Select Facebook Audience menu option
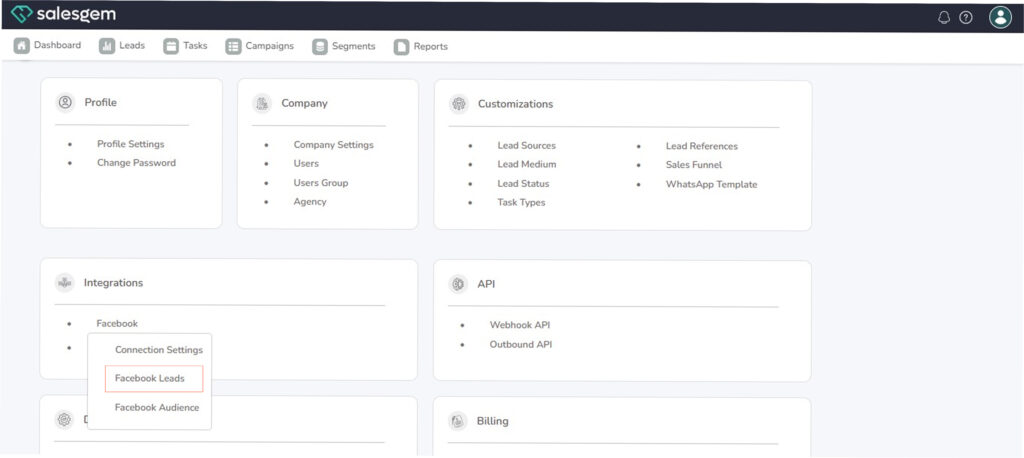The image size is (1024, 458). click(157, 408)
